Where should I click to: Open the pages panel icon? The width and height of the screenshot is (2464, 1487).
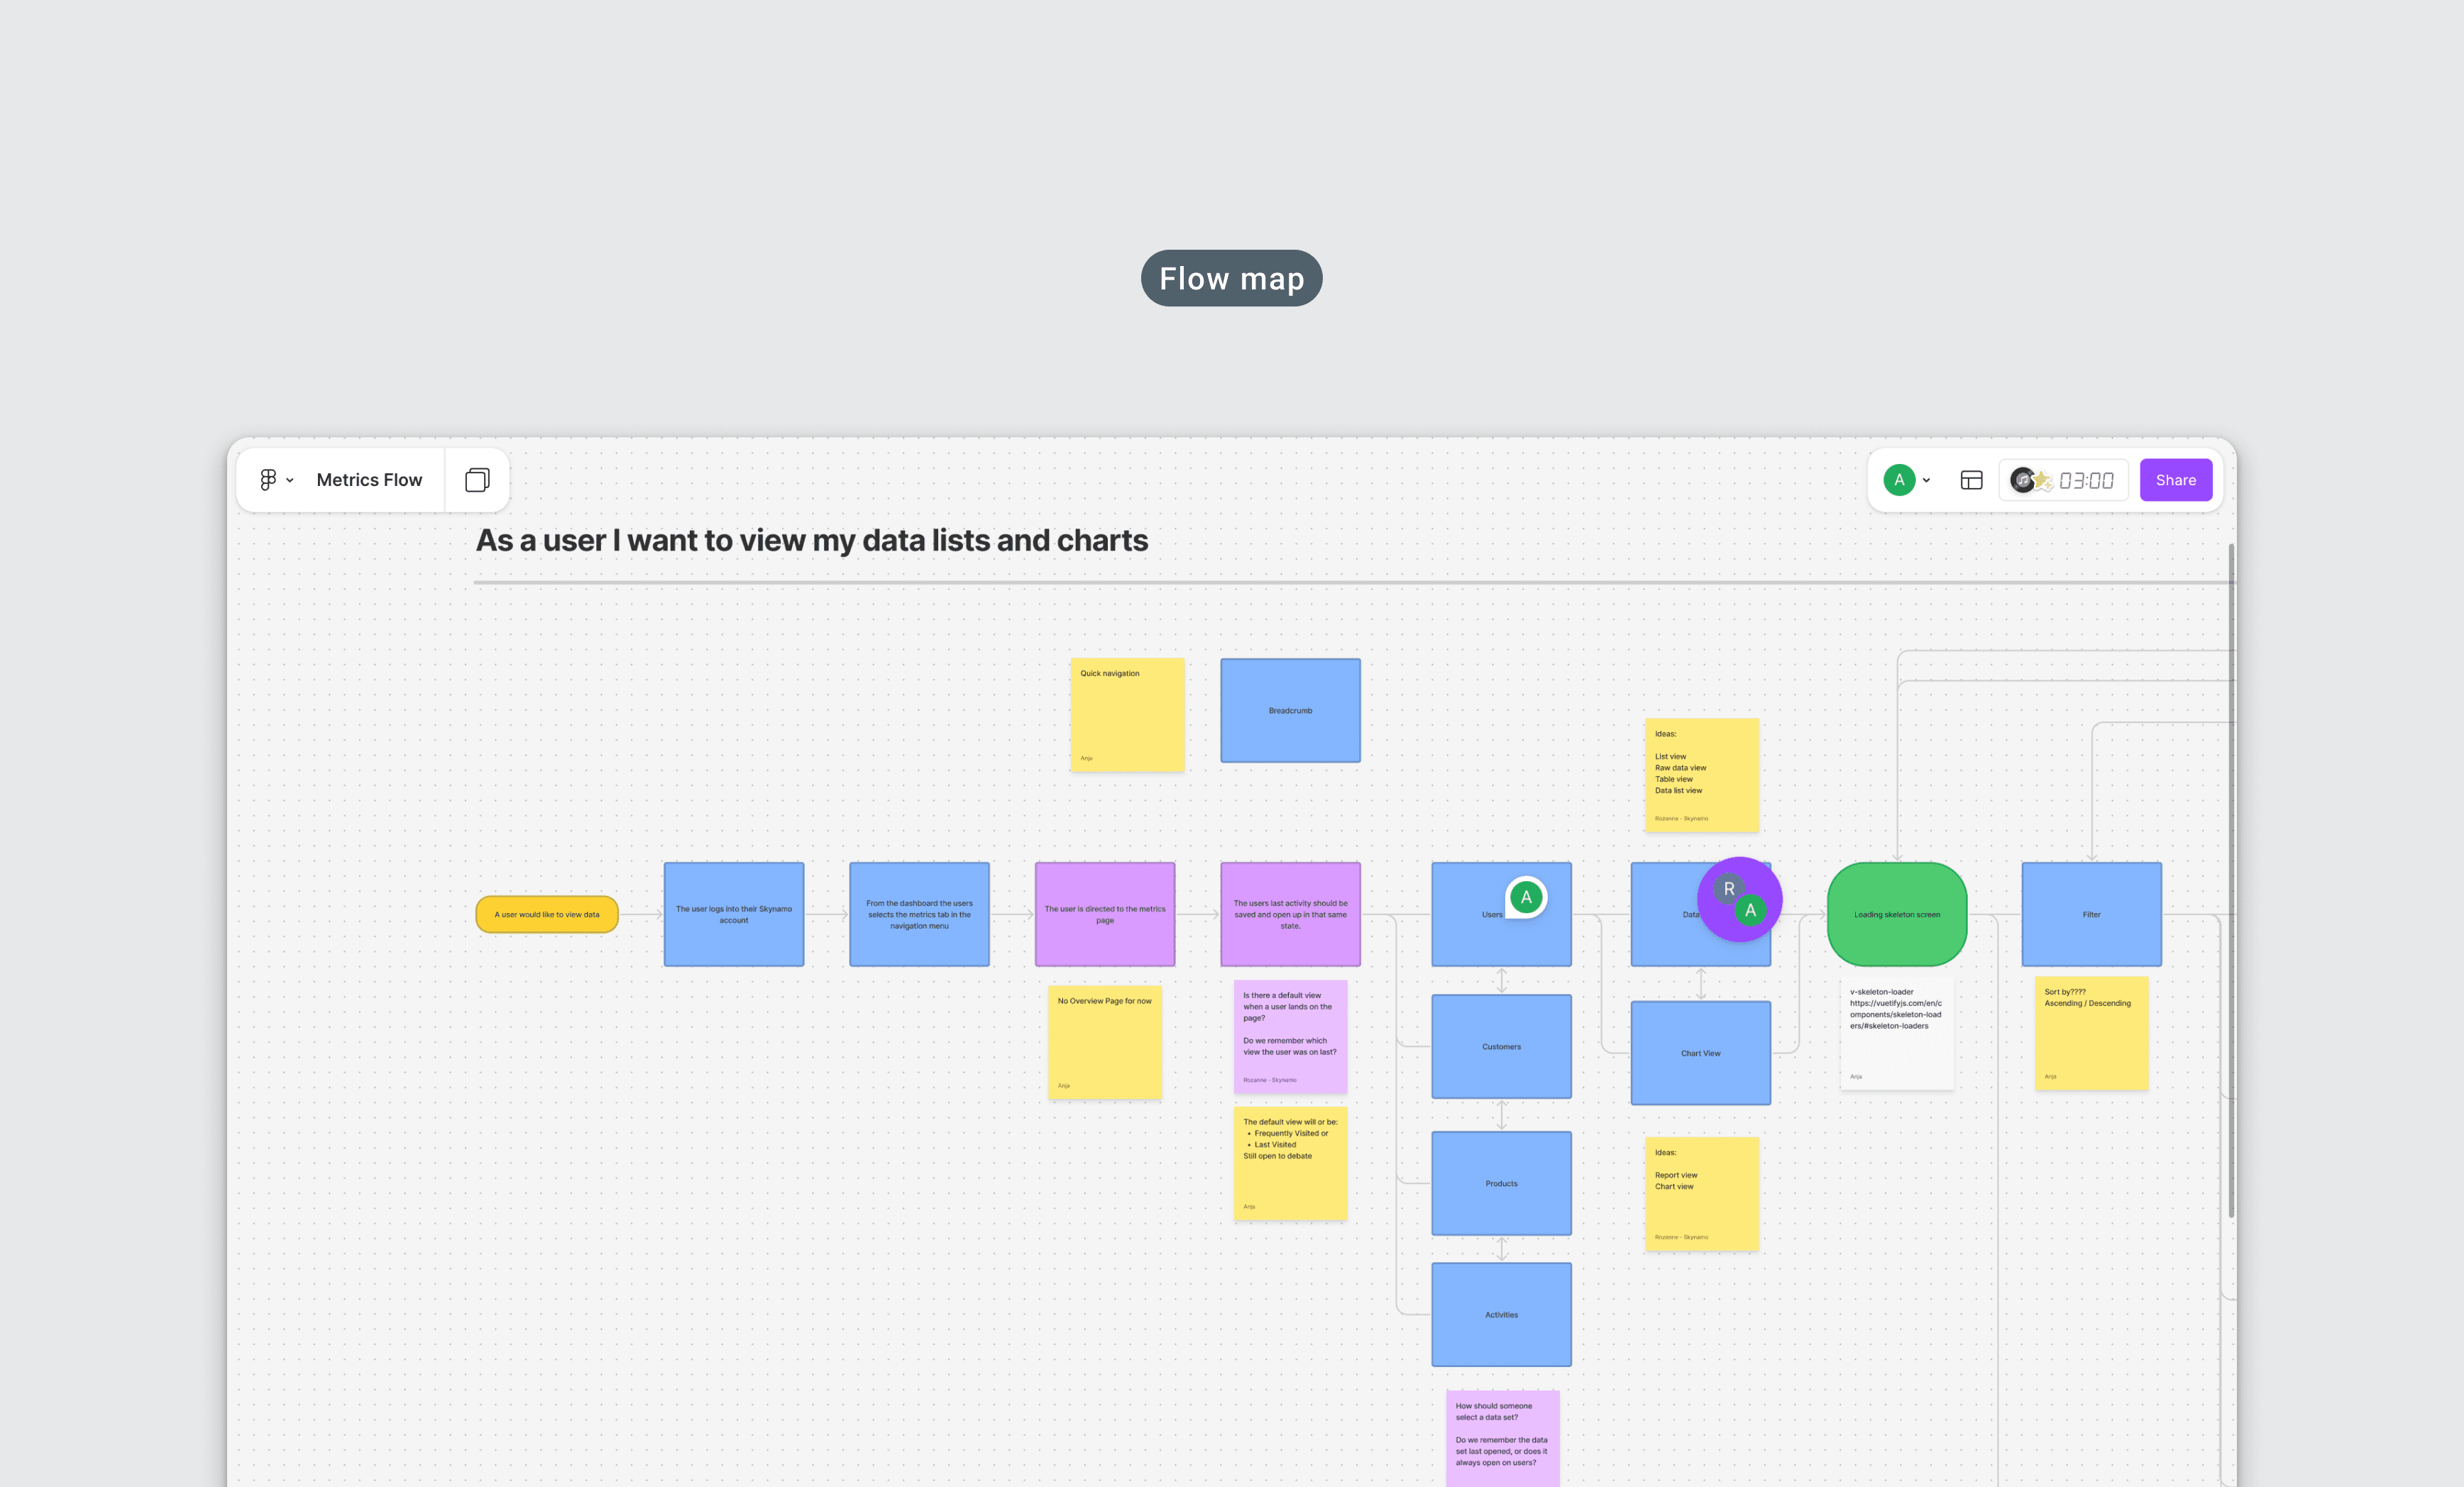coord(477,480)
